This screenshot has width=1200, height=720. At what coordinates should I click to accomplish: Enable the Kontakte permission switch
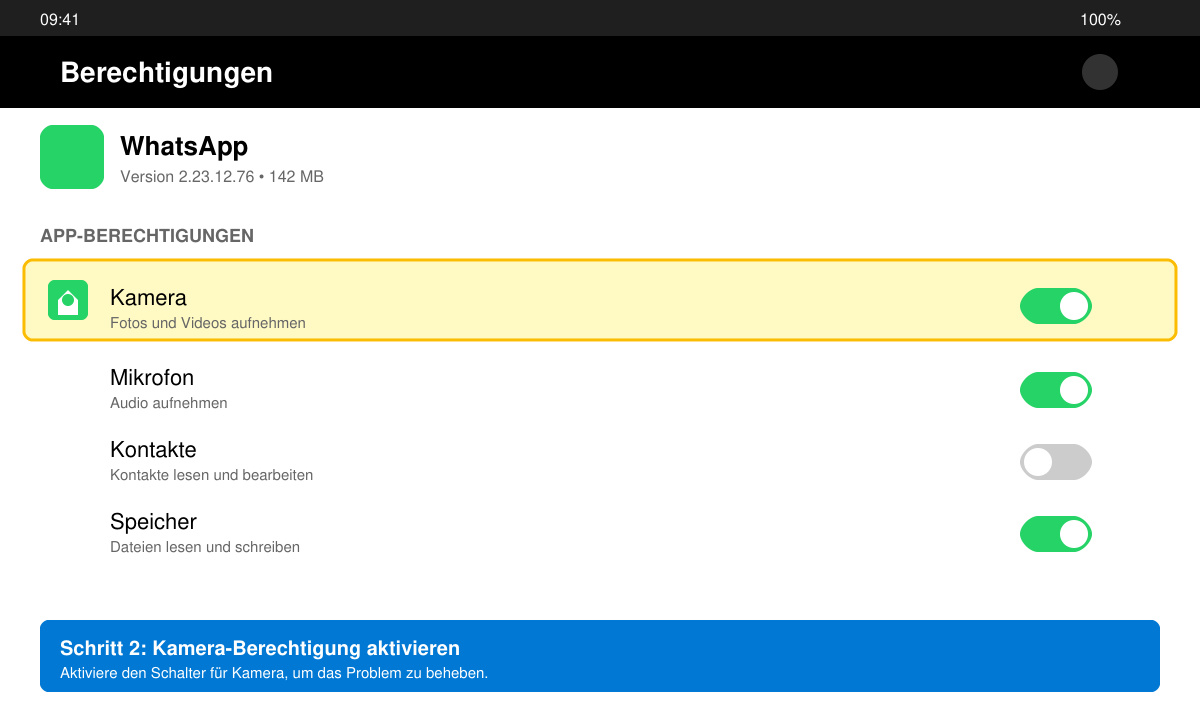1055,462
